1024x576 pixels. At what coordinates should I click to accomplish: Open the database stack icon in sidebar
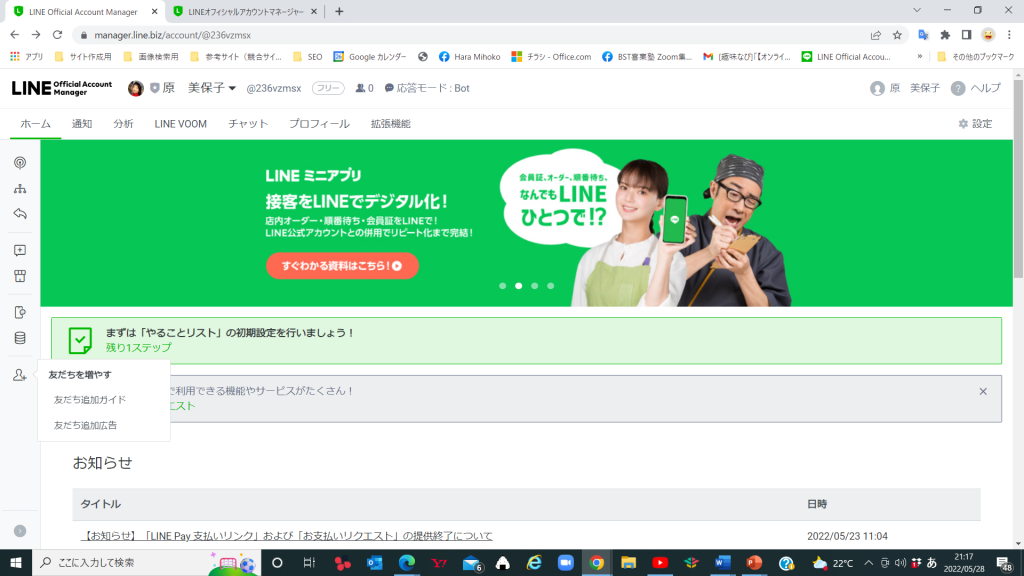pos(20,338)
